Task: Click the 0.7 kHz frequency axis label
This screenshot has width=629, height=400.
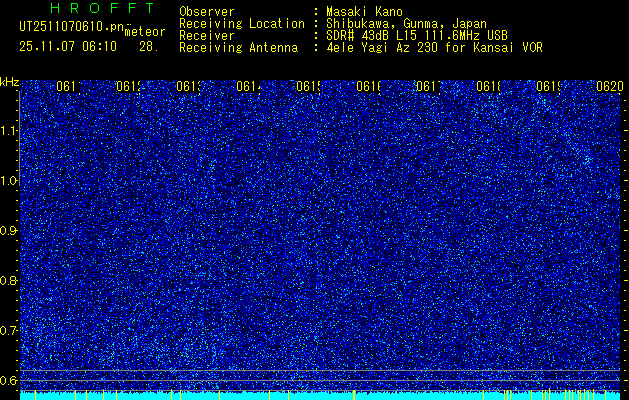Action: tap(10, 330)
